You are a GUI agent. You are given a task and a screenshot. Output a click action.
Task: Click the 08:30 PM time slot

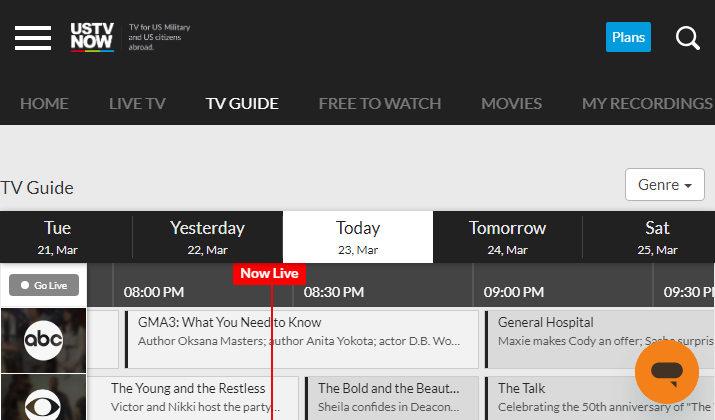[x=334, y=292]
